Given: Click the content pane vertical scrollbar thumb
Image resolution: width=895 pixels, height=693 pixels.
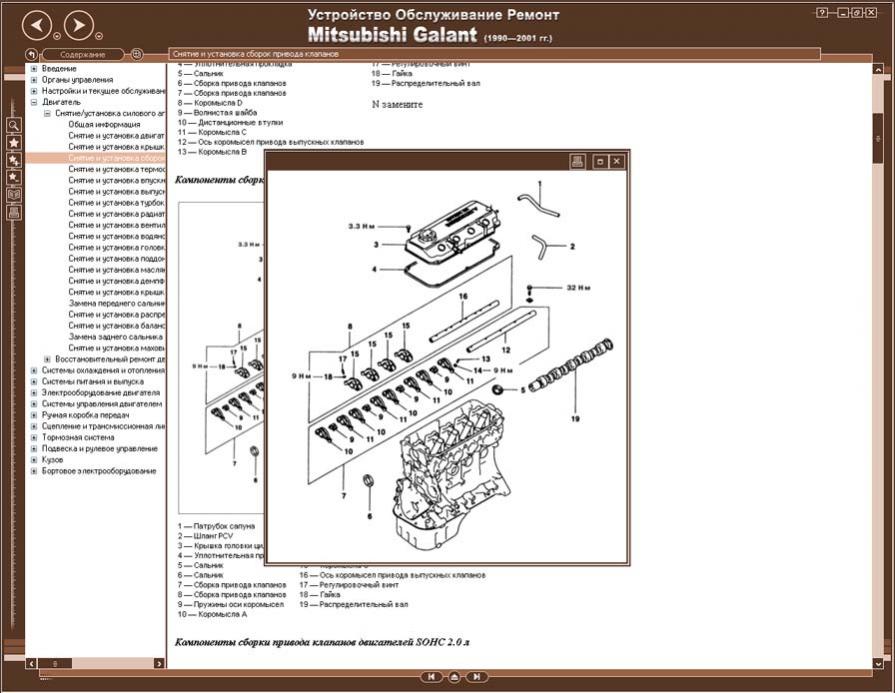Looking at the screenshot, I should pos(878,139).
